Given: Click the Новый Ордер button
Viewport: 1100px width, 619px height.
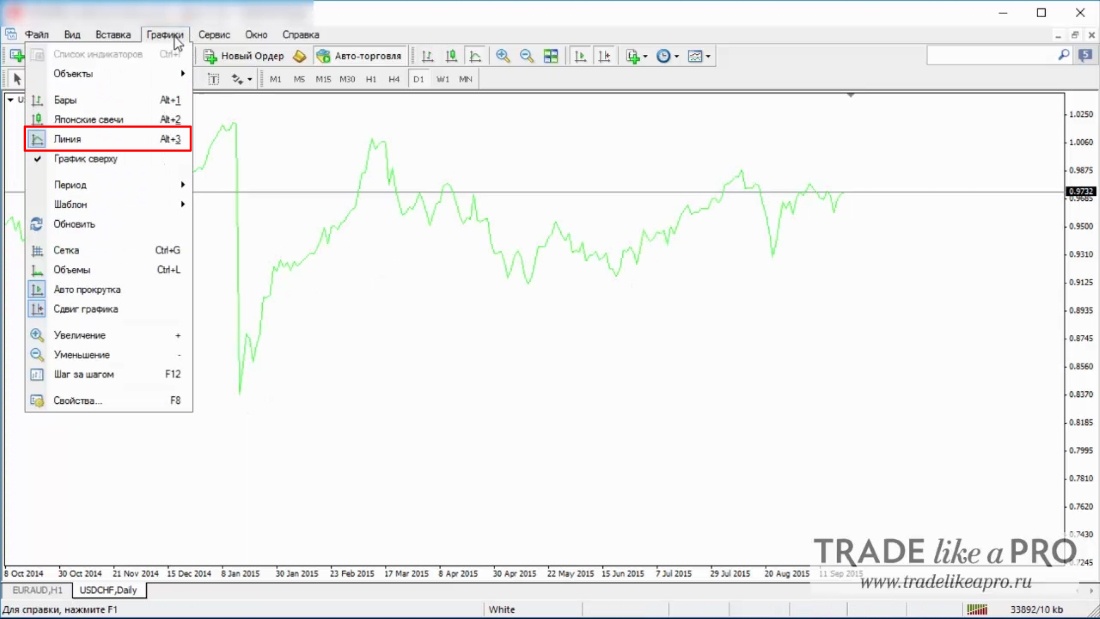Looking at the screenshot, I should point(243,56).
